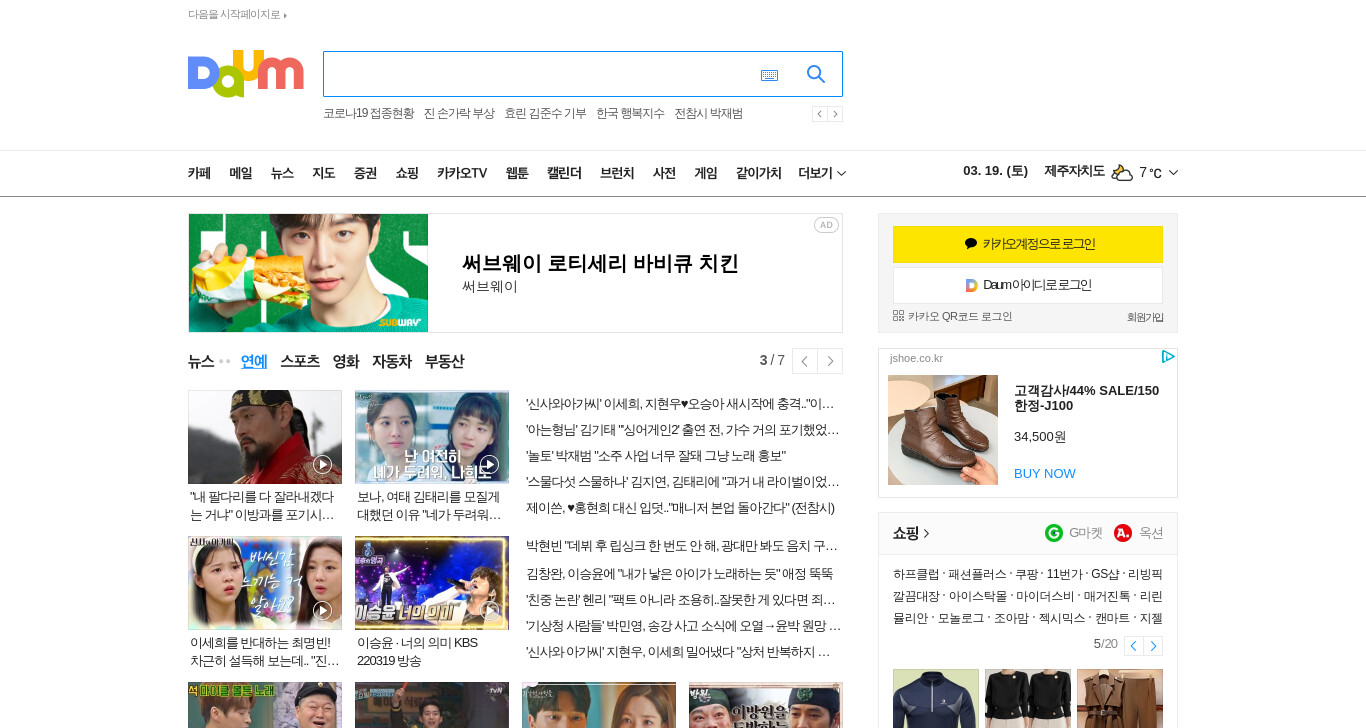Open headline about 김창완, 이승윤
1366x728 pixels.
tap(680, 574)
